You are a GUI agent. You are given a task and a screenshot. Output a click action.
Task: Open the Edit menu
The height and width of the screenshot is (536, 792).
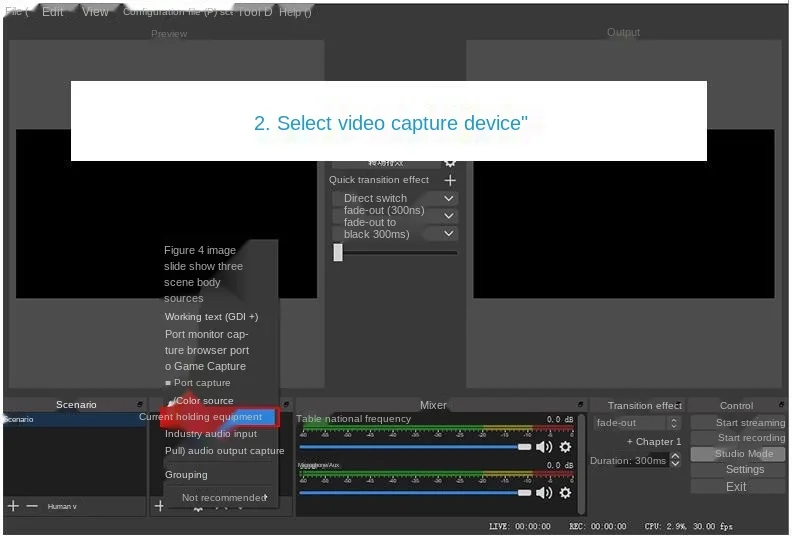tap(53, 12)
